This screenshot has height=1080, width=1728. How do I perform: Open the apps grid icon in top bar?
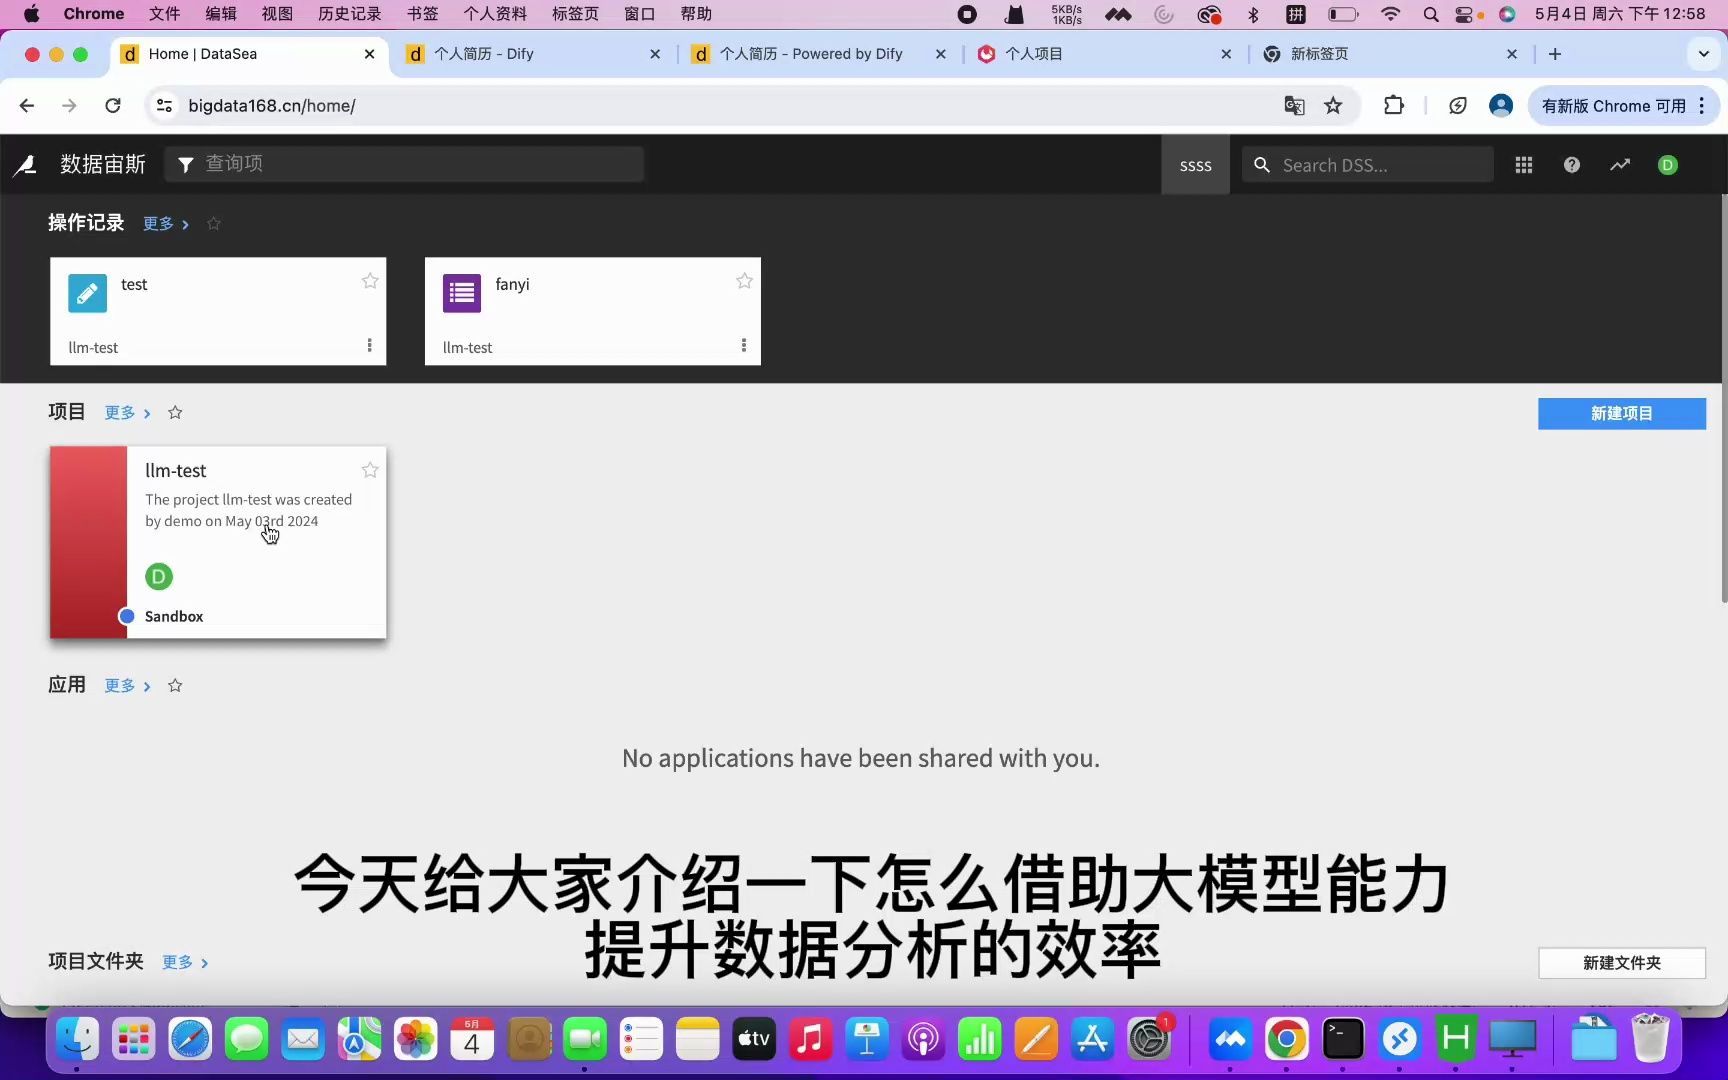click(1523, 165)
